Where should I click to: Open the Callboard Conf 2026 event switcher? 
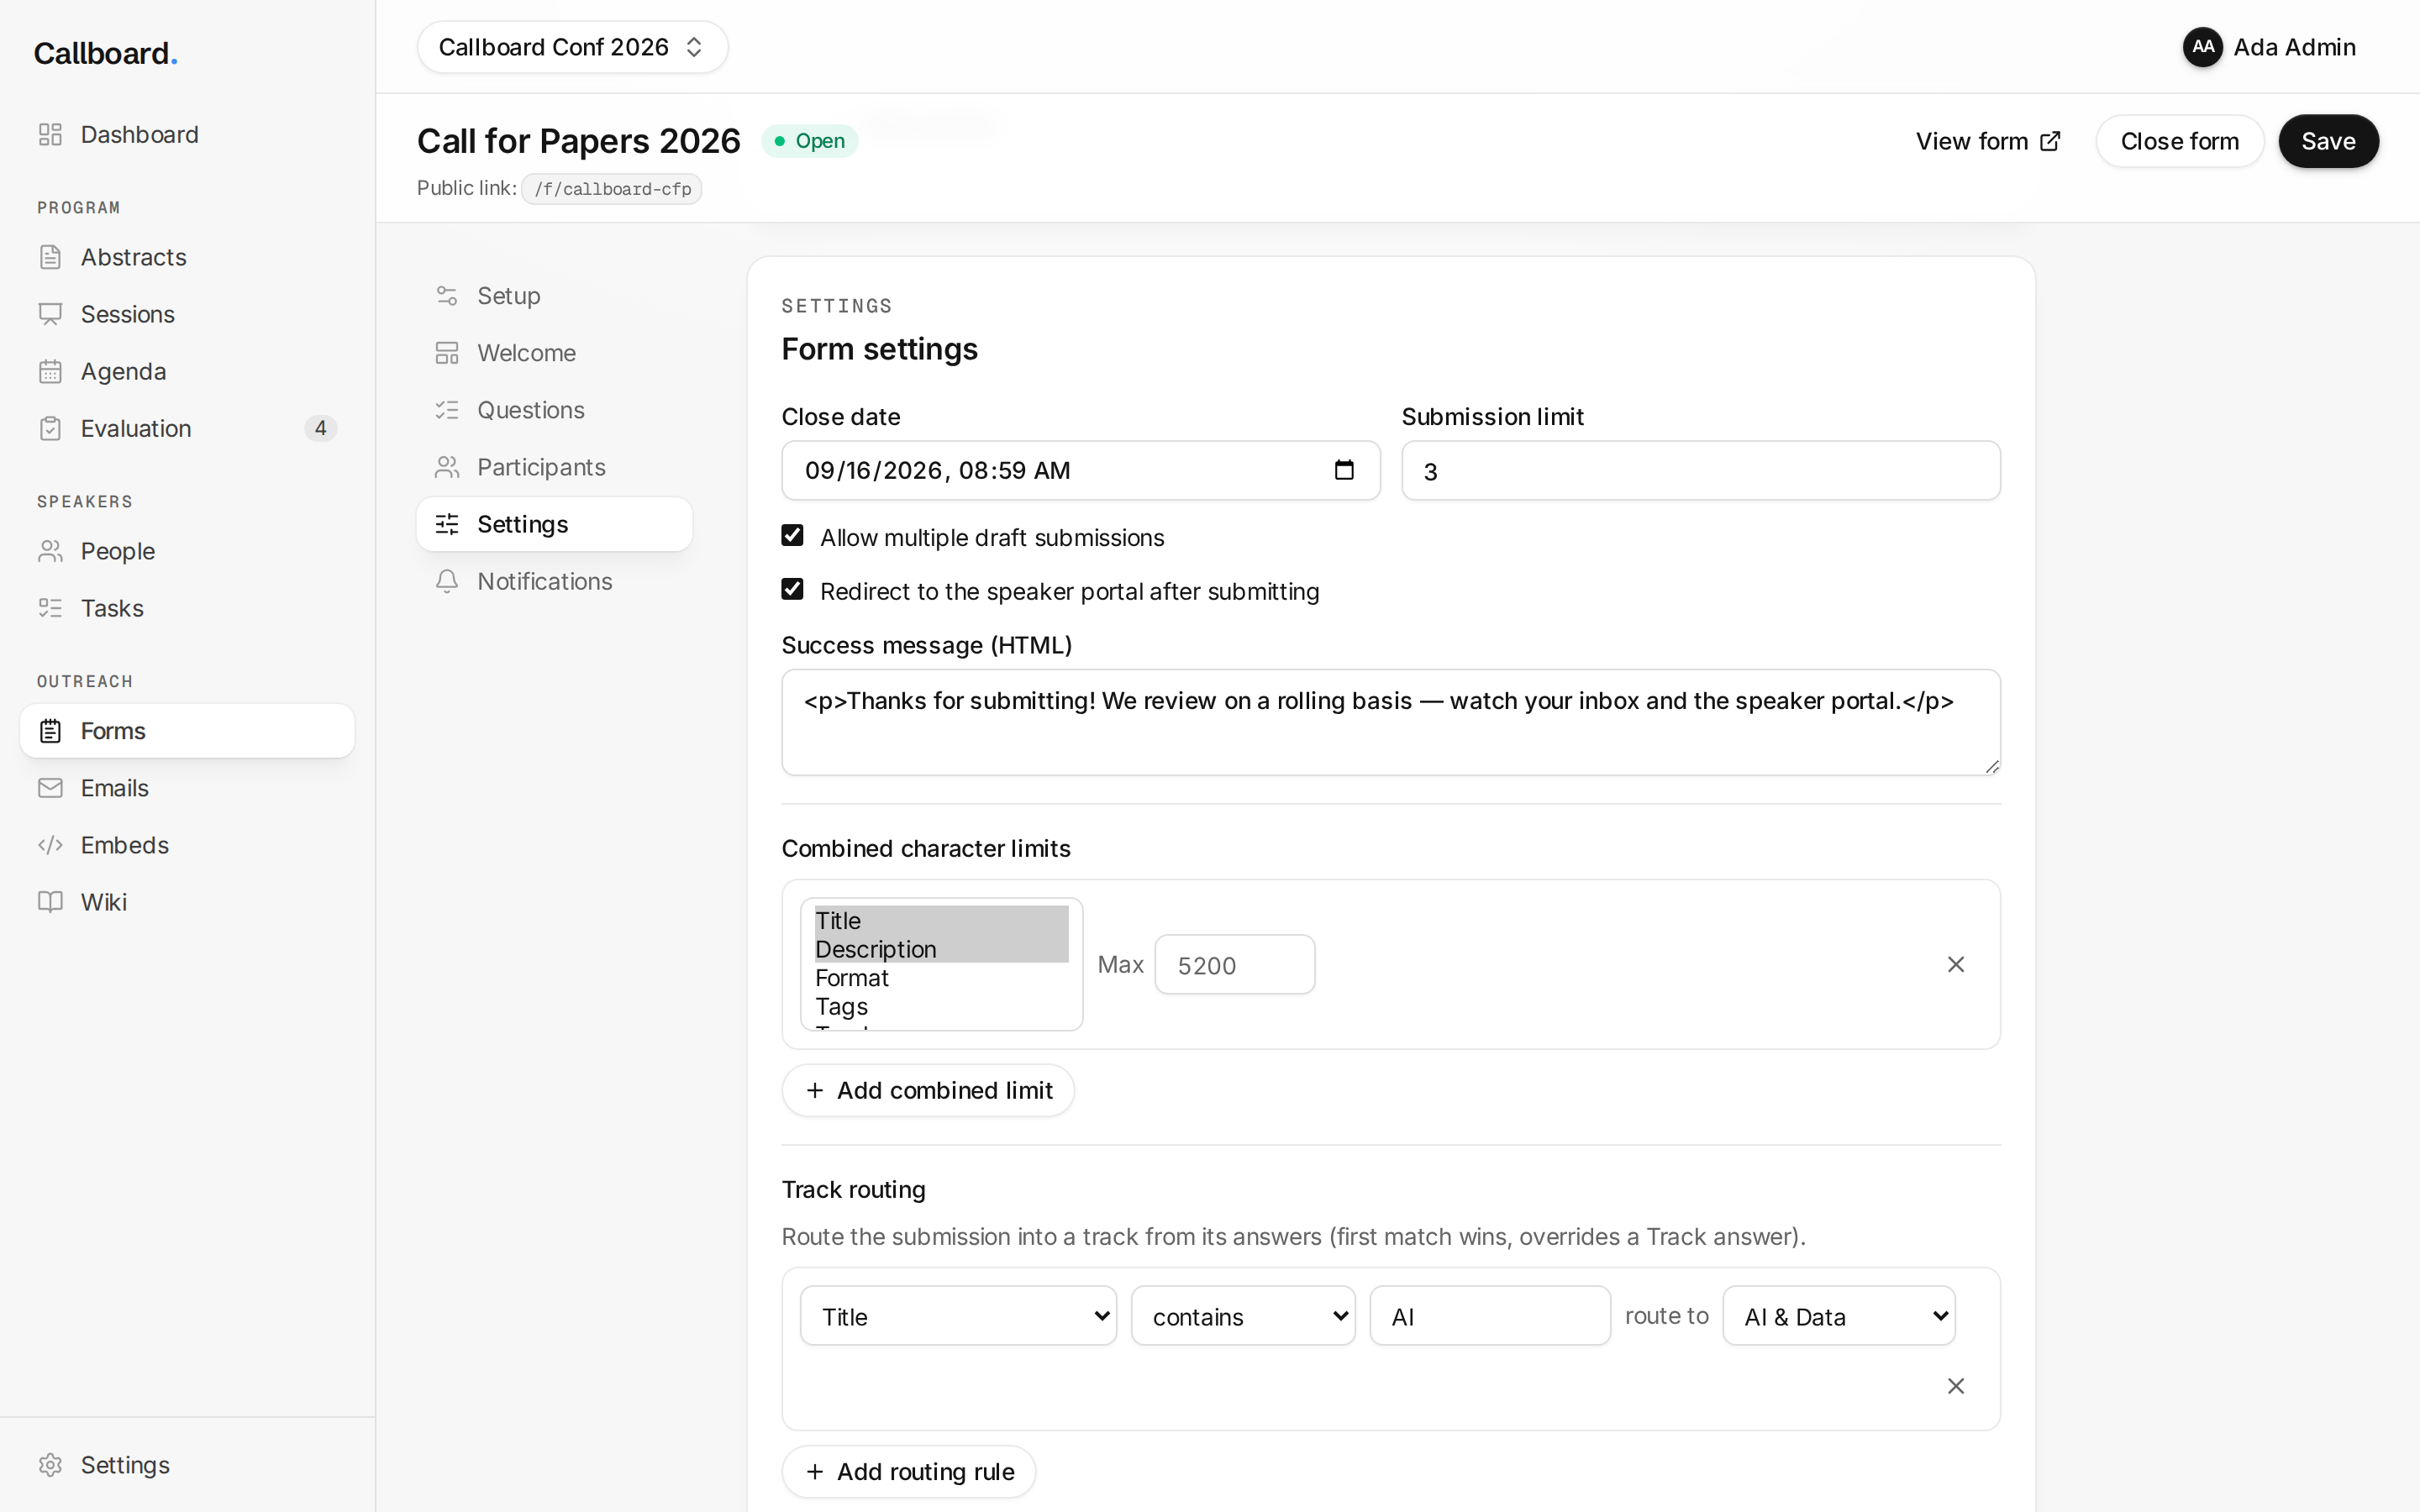click(x=572, y=47)
